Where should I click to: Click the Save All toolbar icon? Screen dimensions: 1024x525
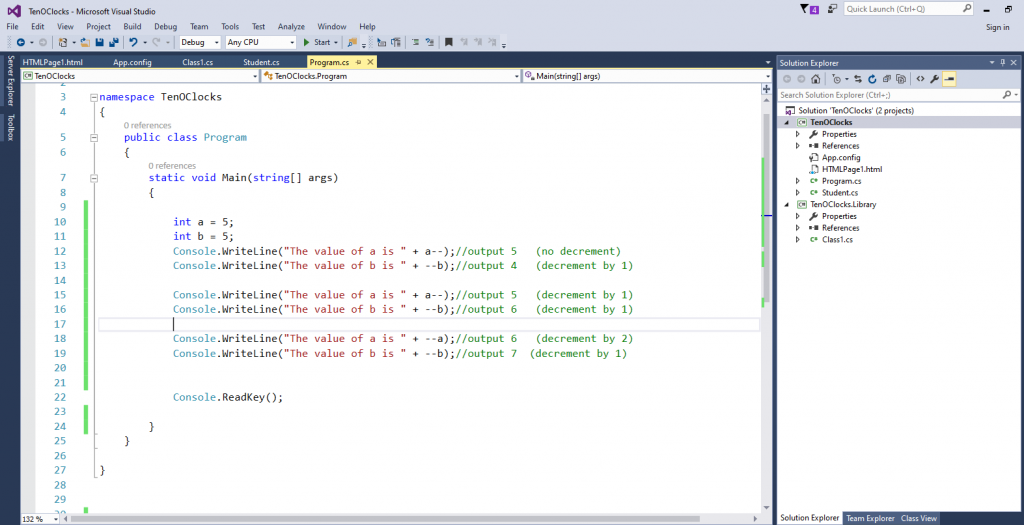click(x=114, y=42)
